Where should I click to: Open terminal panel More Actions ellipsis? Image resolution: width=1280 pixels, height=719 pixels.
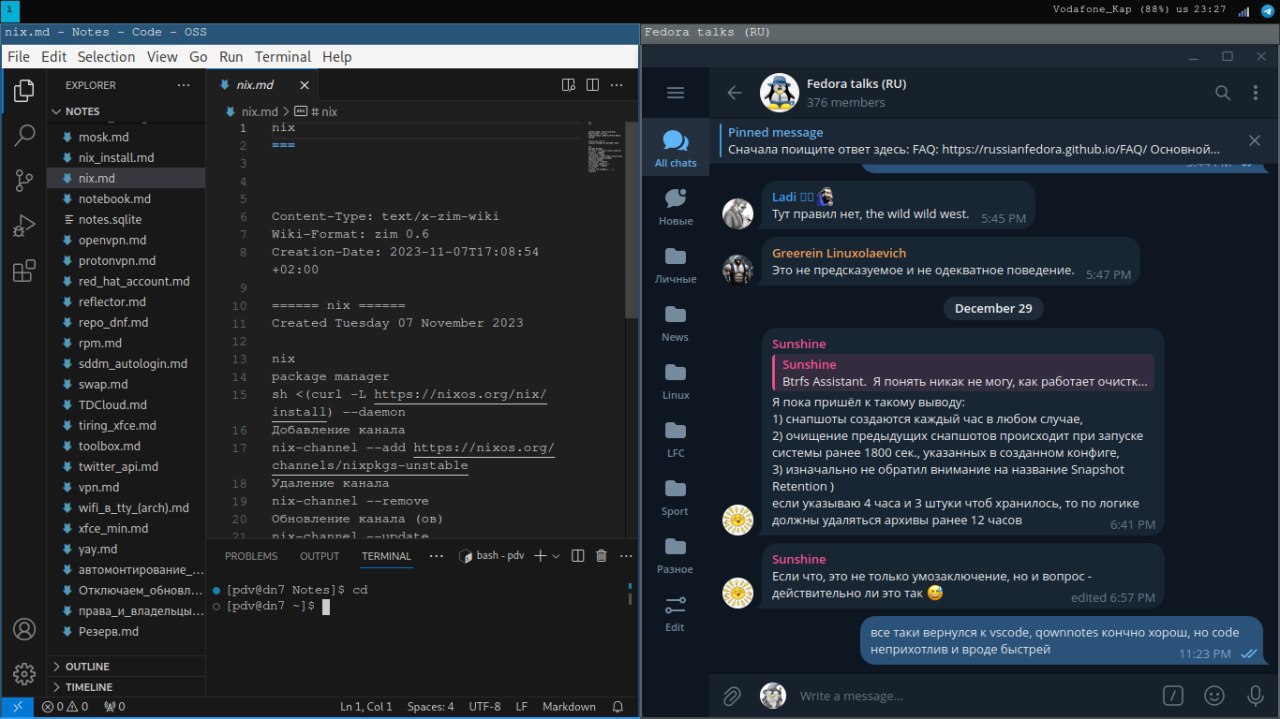click(625, 556)
